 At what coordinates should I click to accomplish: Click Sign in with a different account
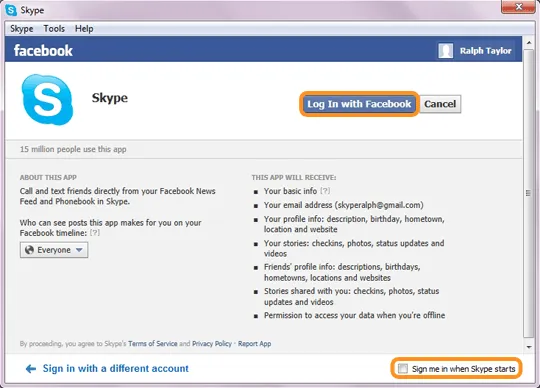115,369
